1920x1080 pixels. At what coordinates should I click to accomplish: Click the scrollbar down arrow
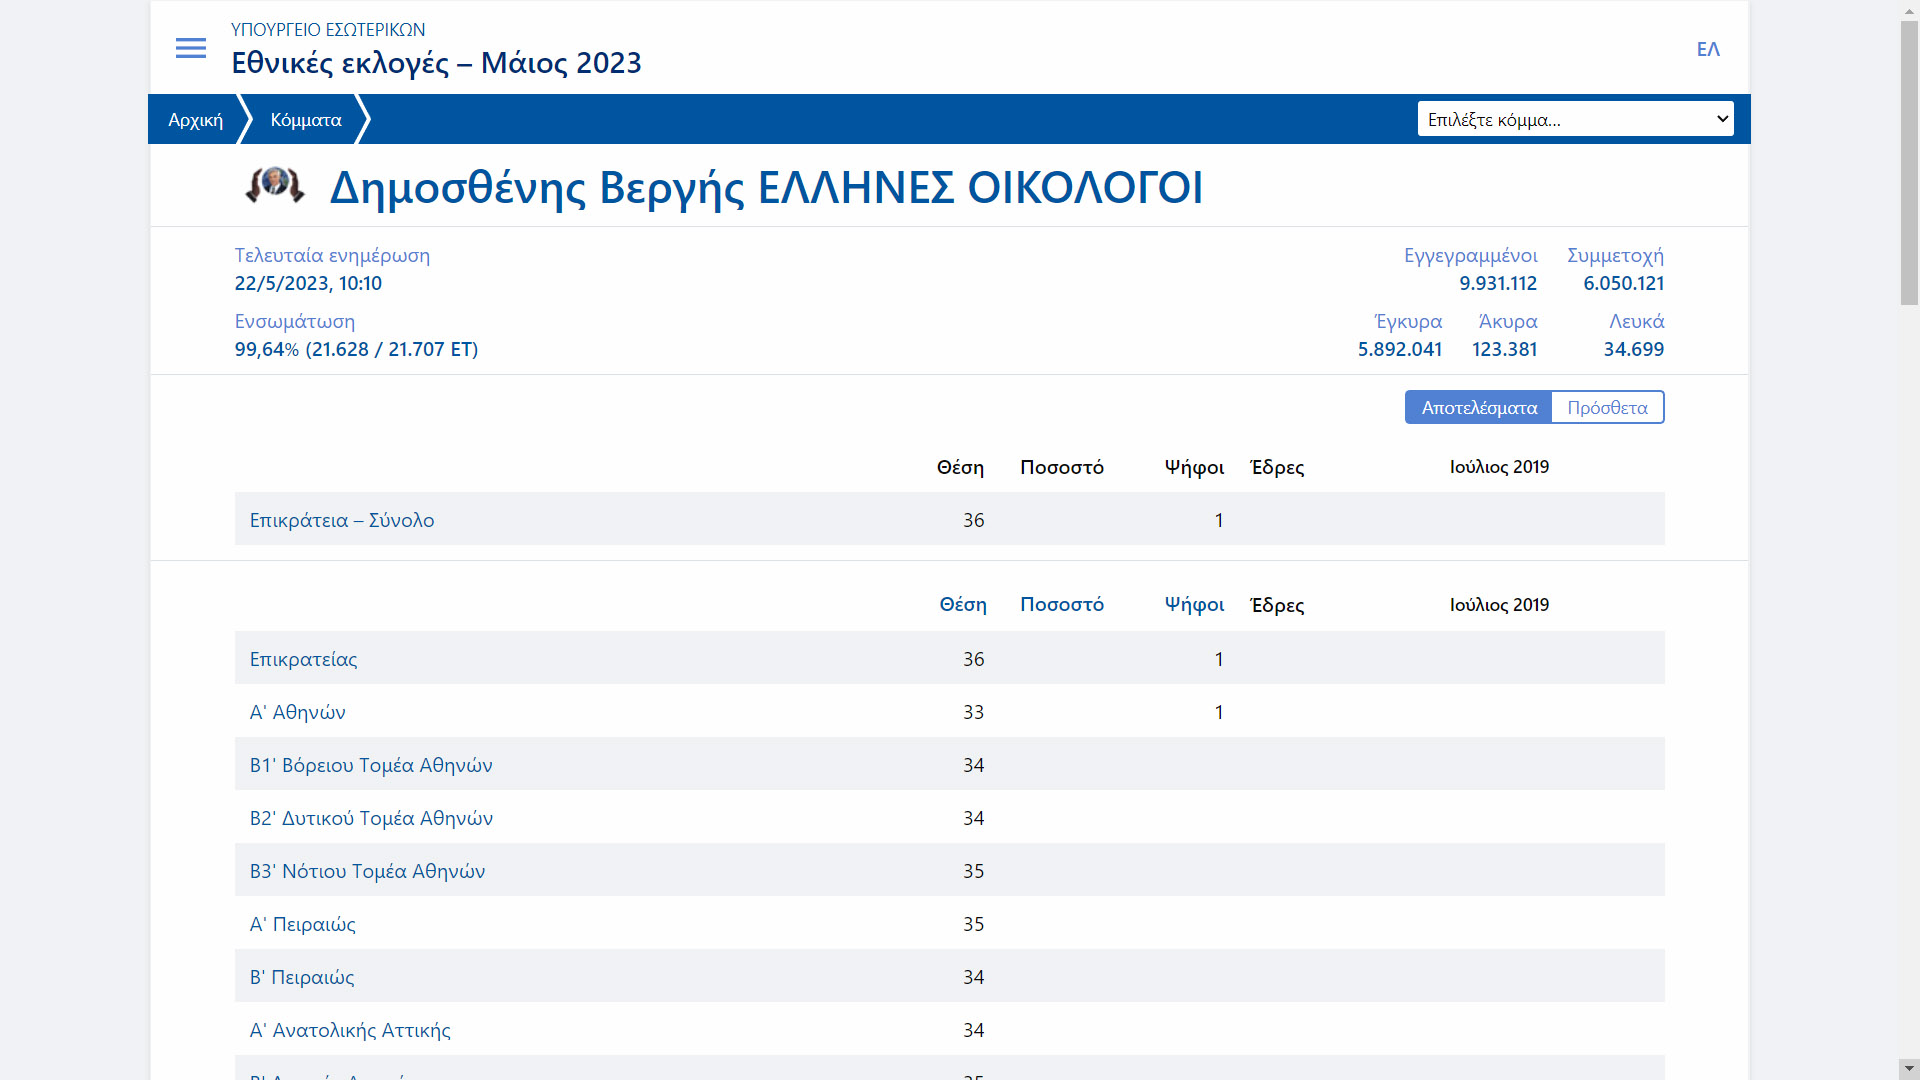(x=1909, y=1068)
